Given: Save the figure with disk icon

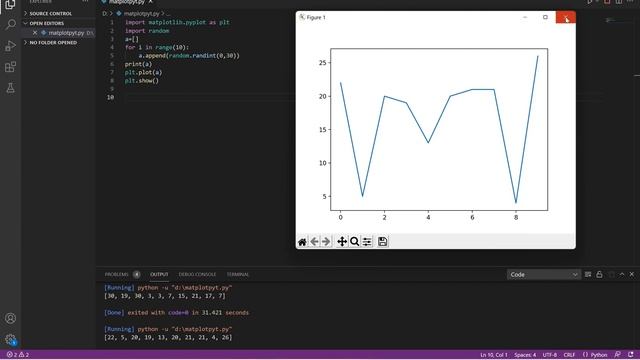Looking at the screenshot, I should click(382, 242).
